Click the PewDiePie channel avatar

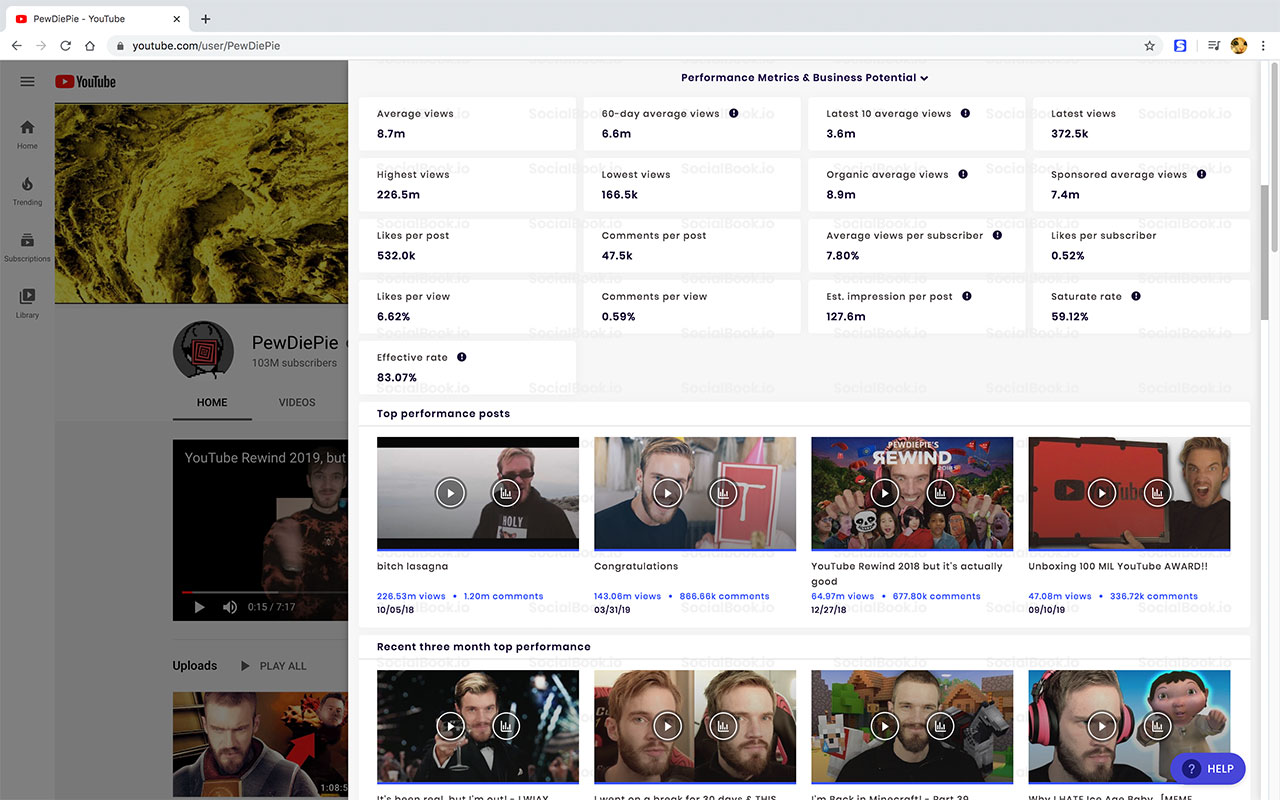[x=203, y=351]
